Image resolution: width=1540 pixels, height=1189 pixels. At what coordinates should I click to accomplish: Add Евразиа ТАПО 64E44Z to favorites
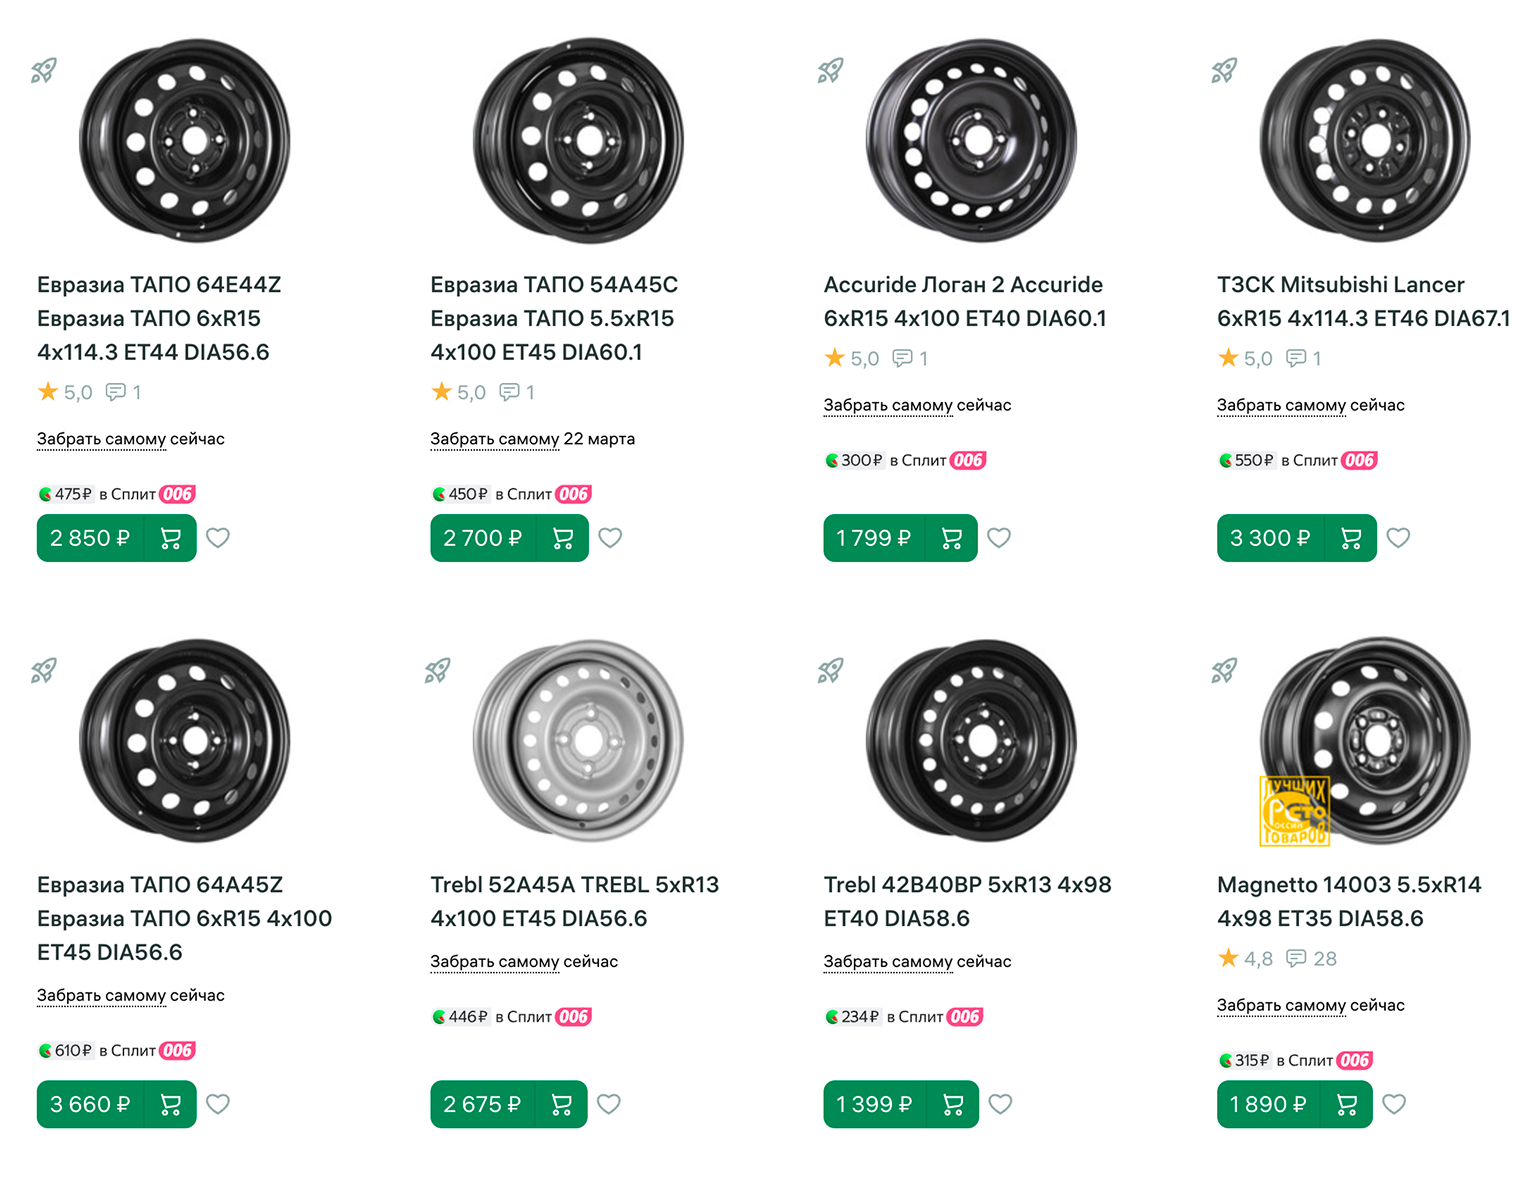[x=218, y=538]
